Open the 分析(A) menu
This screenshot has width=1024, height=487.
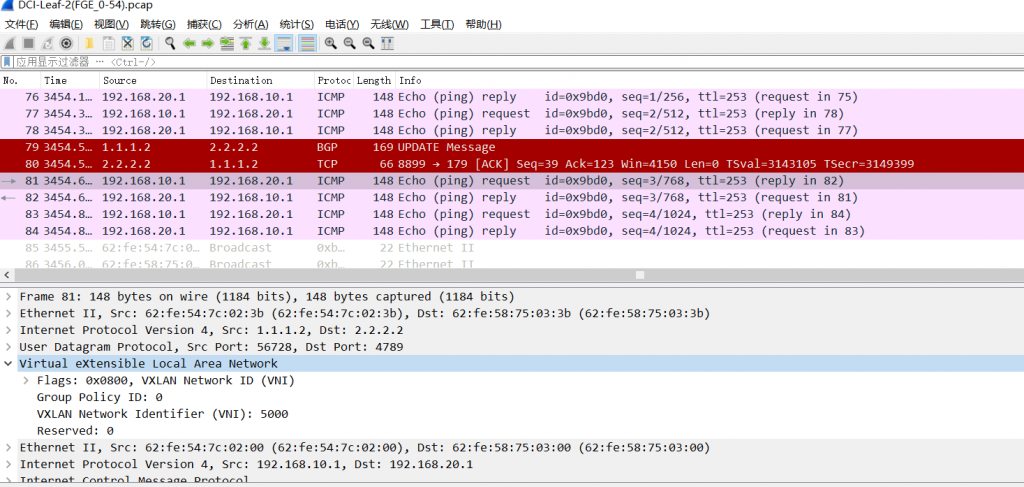click(x=250, y=24)
